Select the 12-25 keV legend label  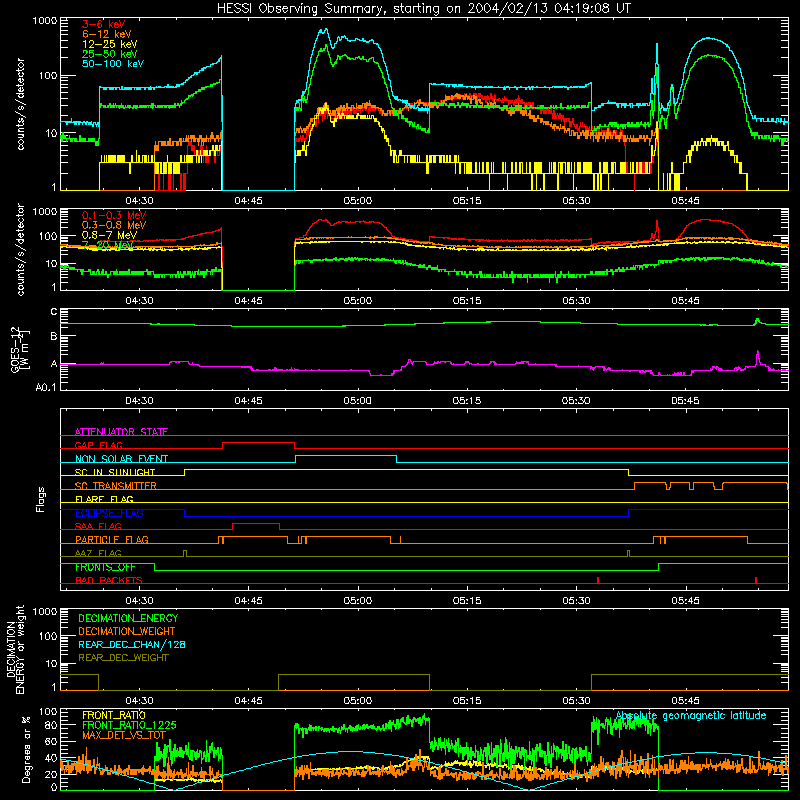pyautogui.click(x=110, y=44)
